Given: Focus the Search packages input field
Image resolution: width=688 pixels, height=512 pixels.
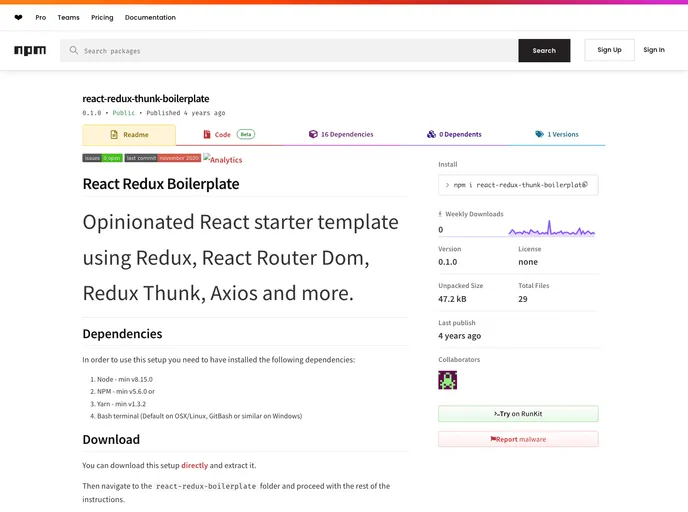Looking at the screenshot, I should (x=289, y=50).
